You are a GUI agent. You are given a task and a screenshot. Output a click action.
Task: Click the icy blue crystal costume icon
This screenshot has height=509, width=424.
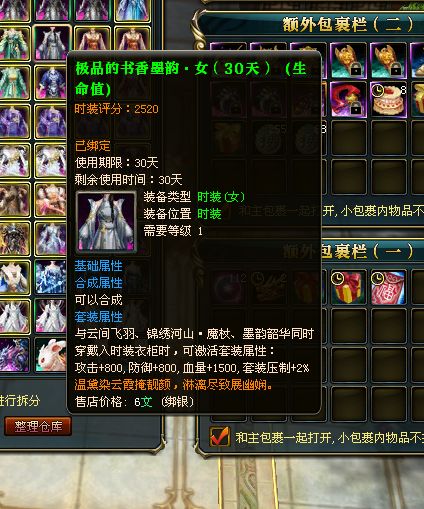[51, 278]
